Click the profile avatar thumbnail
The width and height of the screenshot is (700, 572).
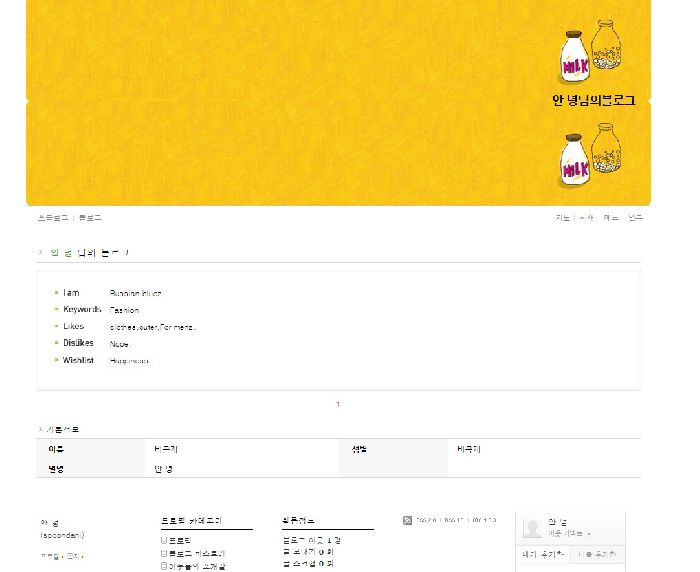(x=532, y=528)
